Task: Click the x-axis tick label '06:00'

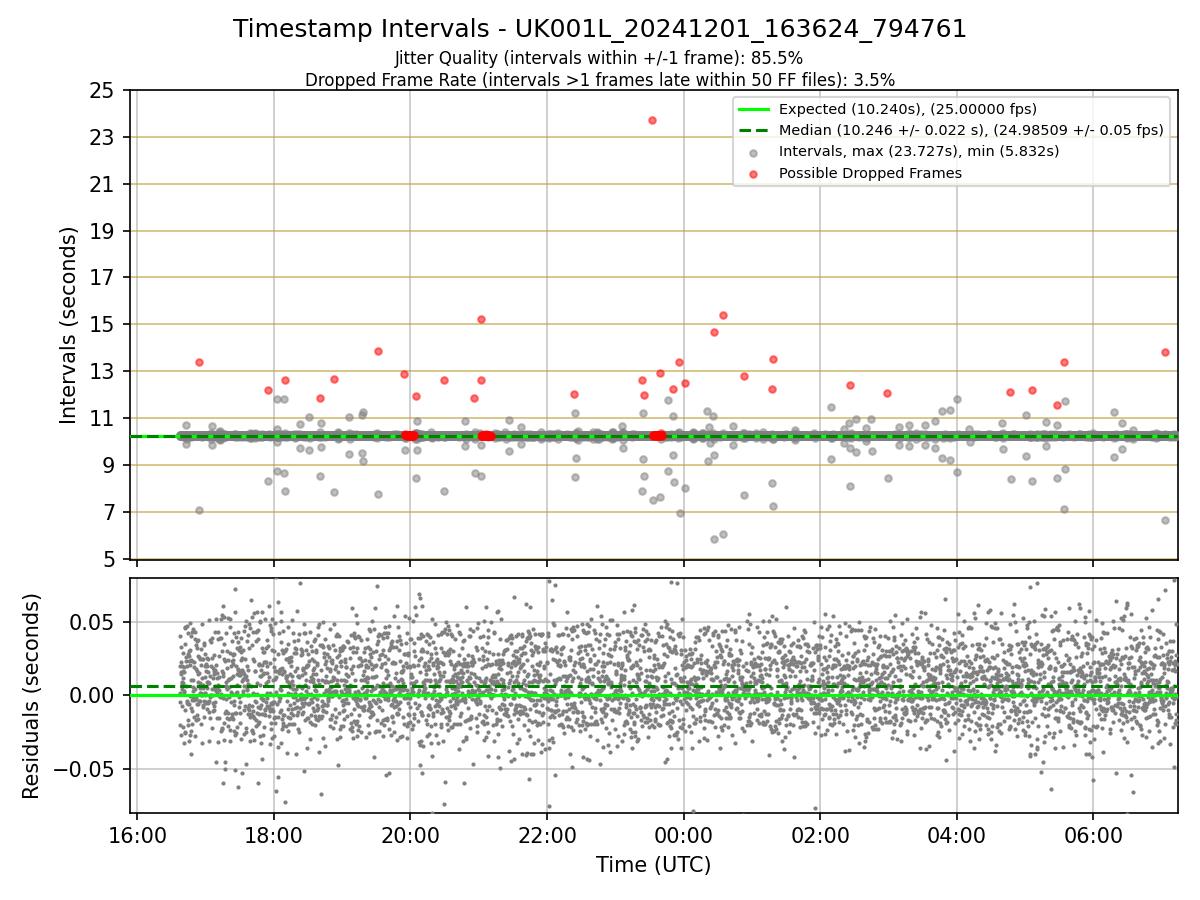Action: coord(1093,834)
